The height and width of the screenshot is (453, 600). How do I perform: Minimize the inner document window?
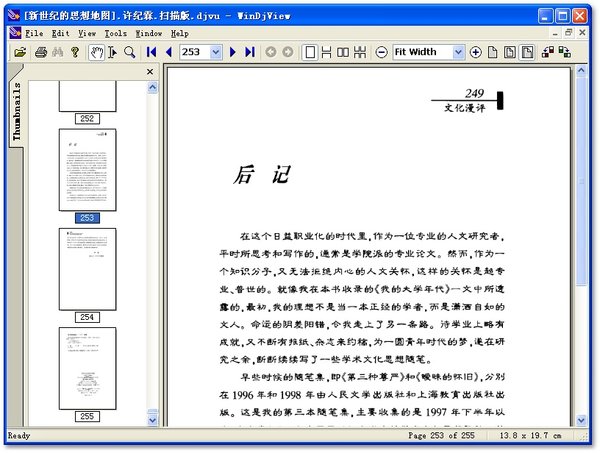pyautogui.click(x=555, y=33)
